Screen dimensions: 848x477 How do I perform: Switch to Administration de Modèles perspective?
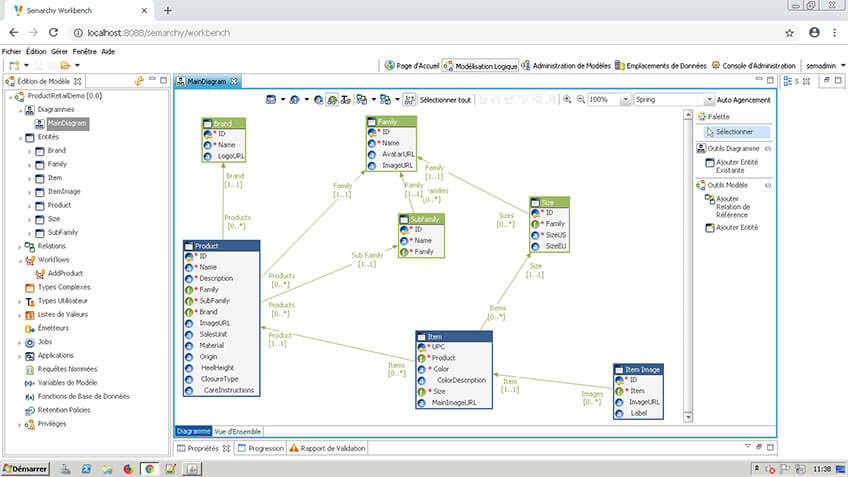pyautogui.click(x=566, y=65)
